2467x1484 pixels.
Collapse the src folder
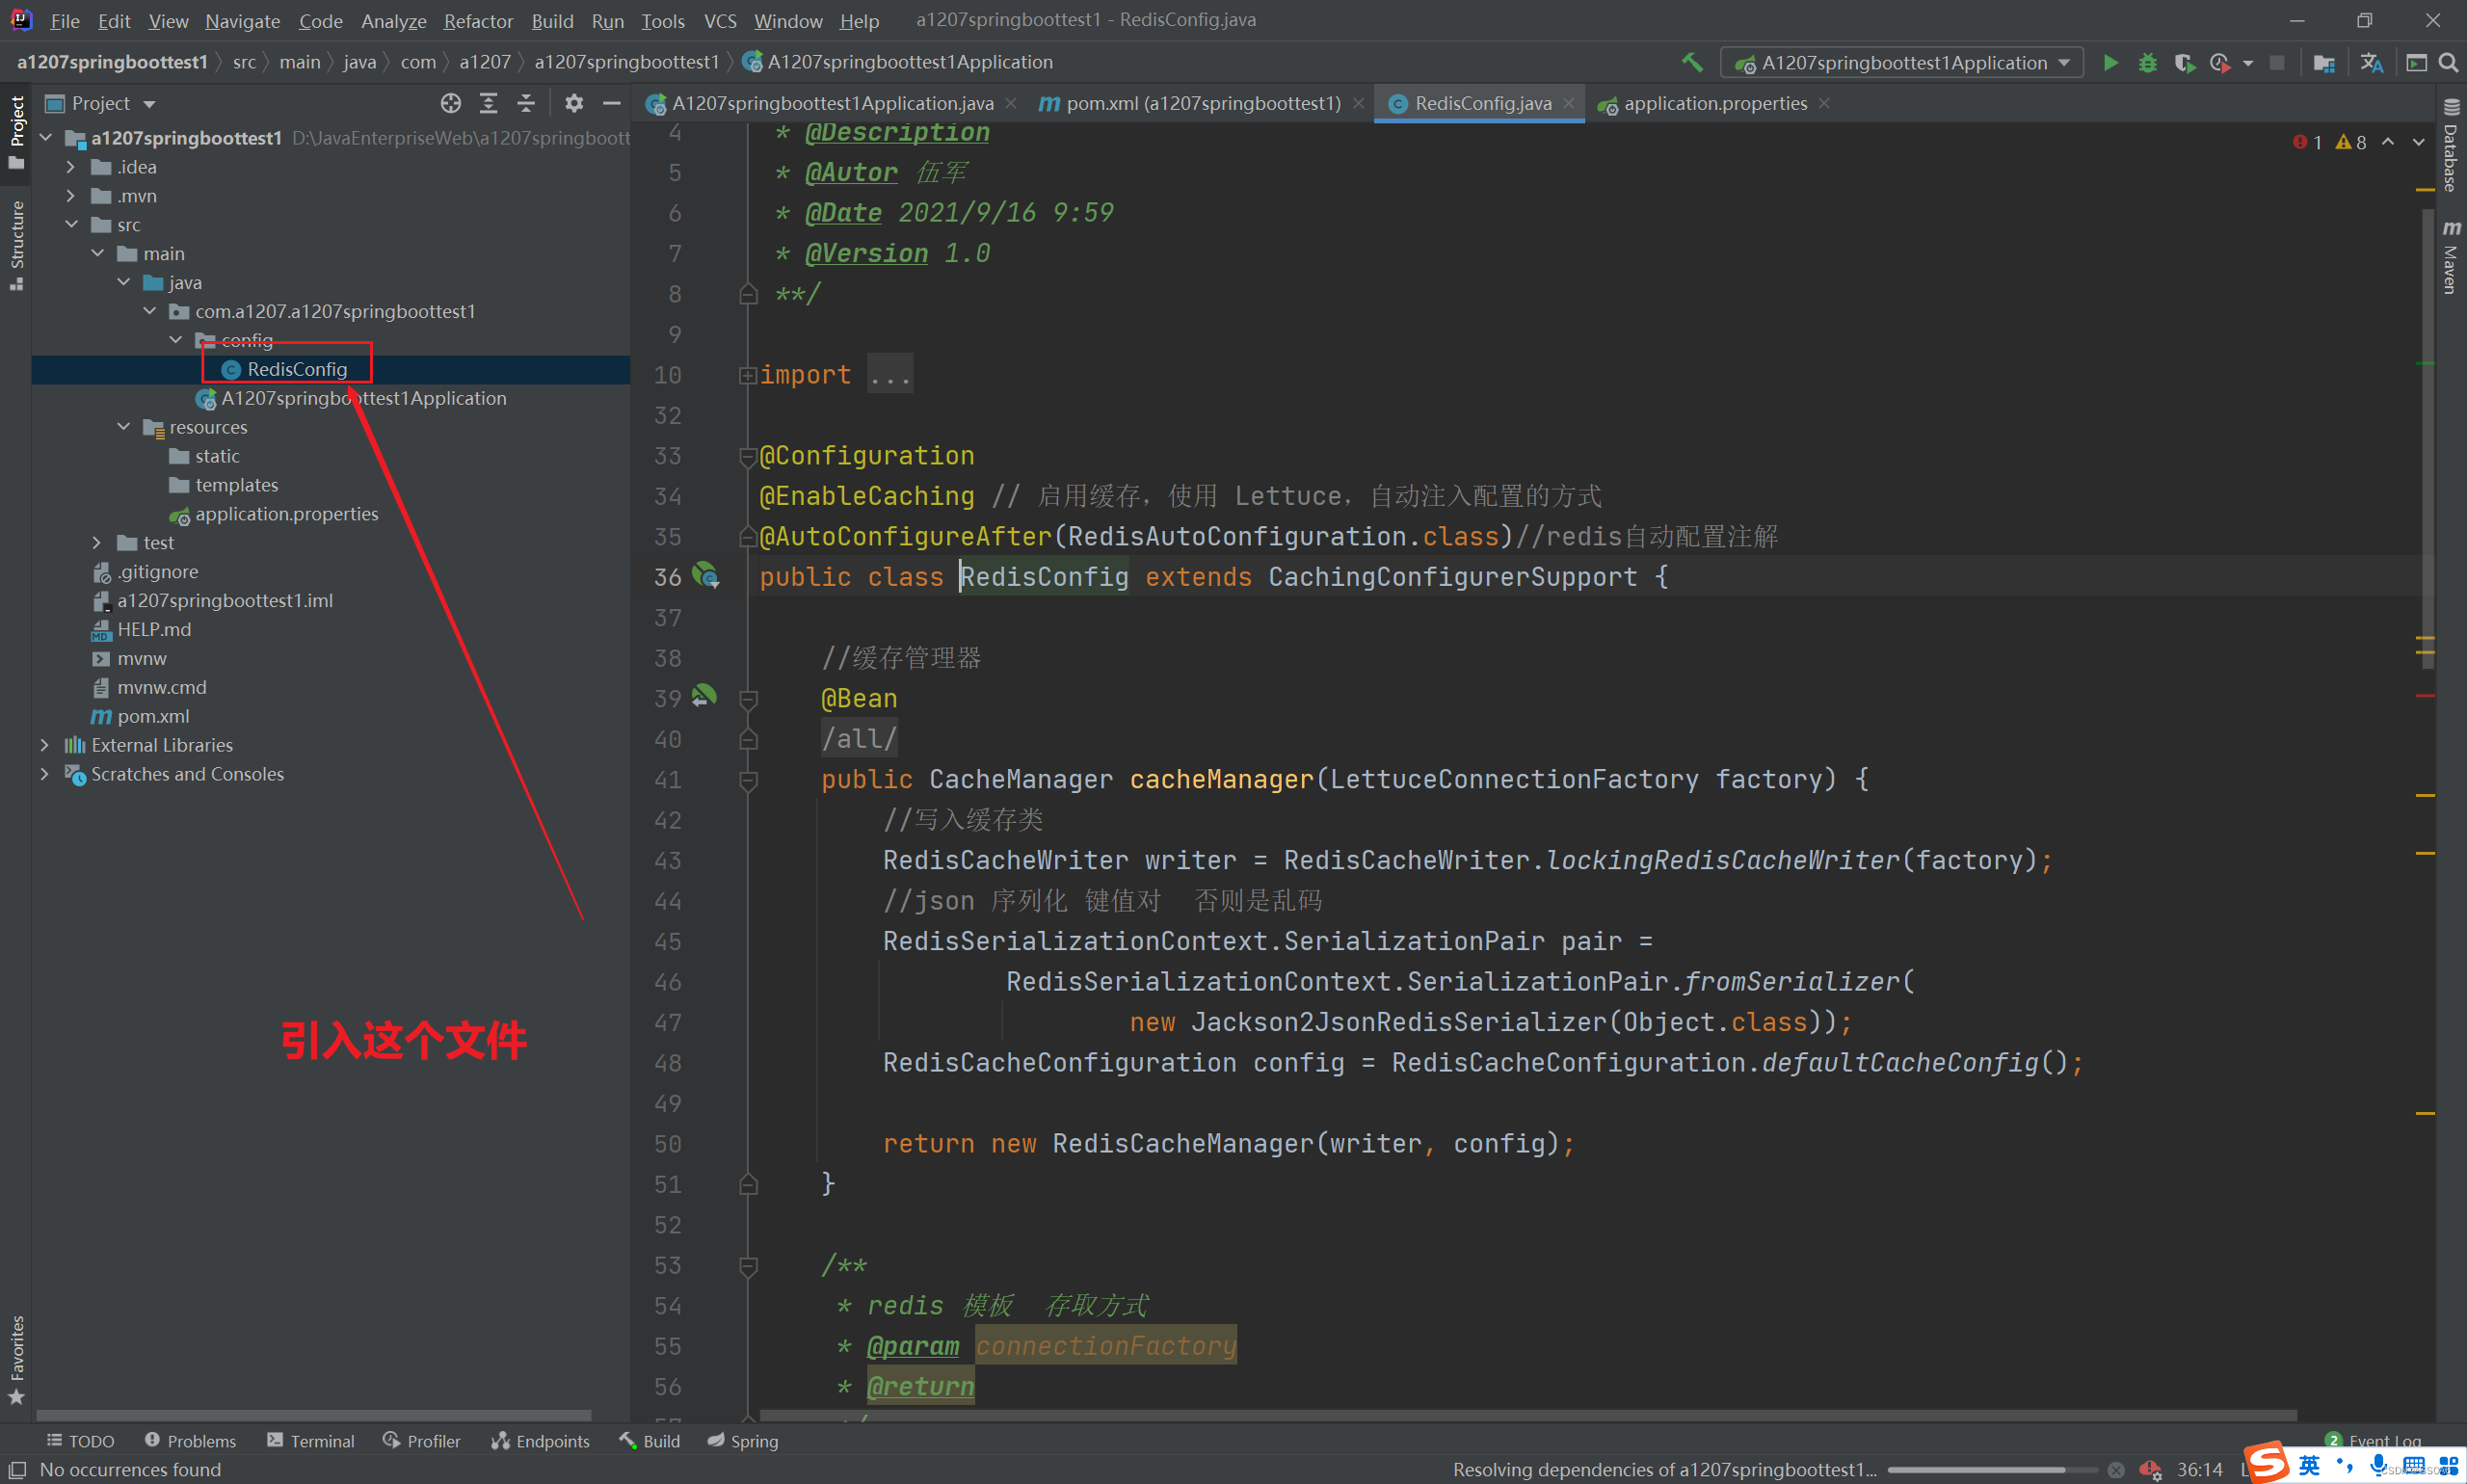click(x=71, y=225)
